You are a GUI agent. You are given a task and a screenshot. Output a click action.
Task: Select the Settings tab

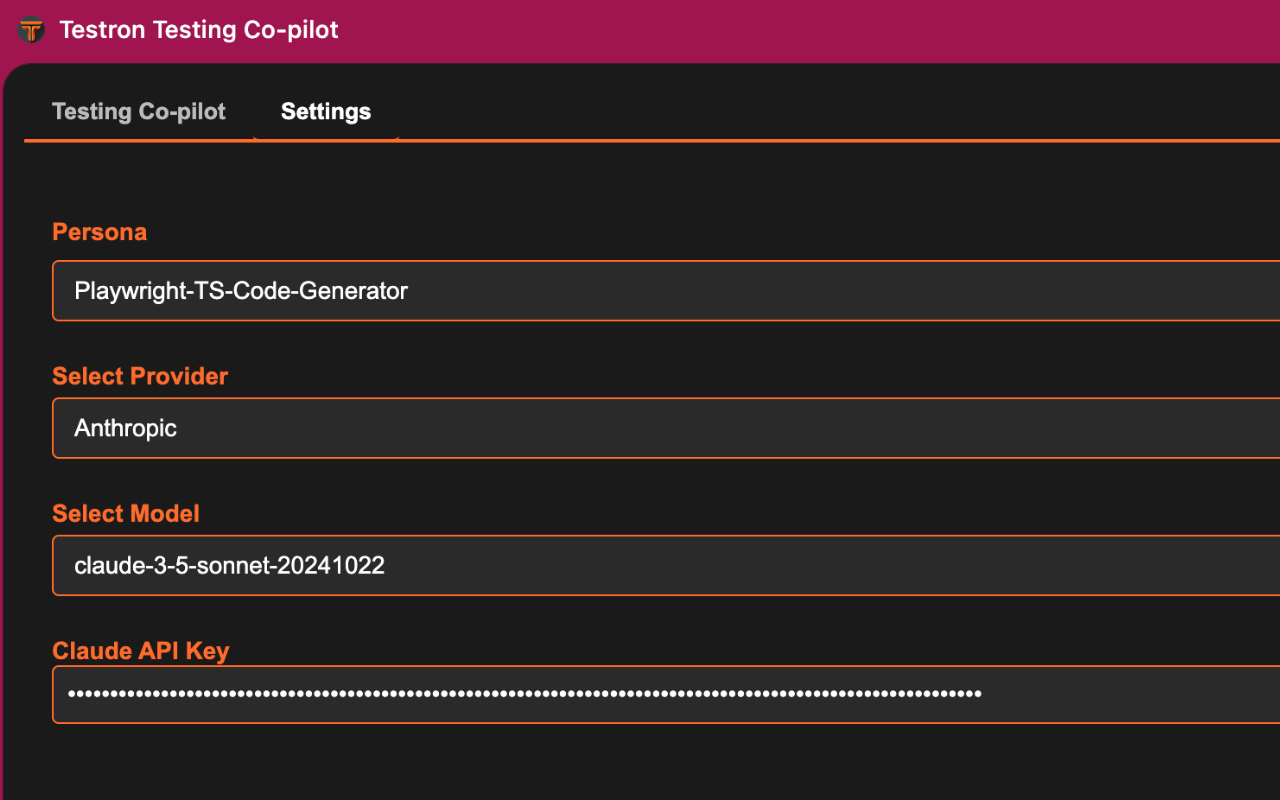(326, 111)
